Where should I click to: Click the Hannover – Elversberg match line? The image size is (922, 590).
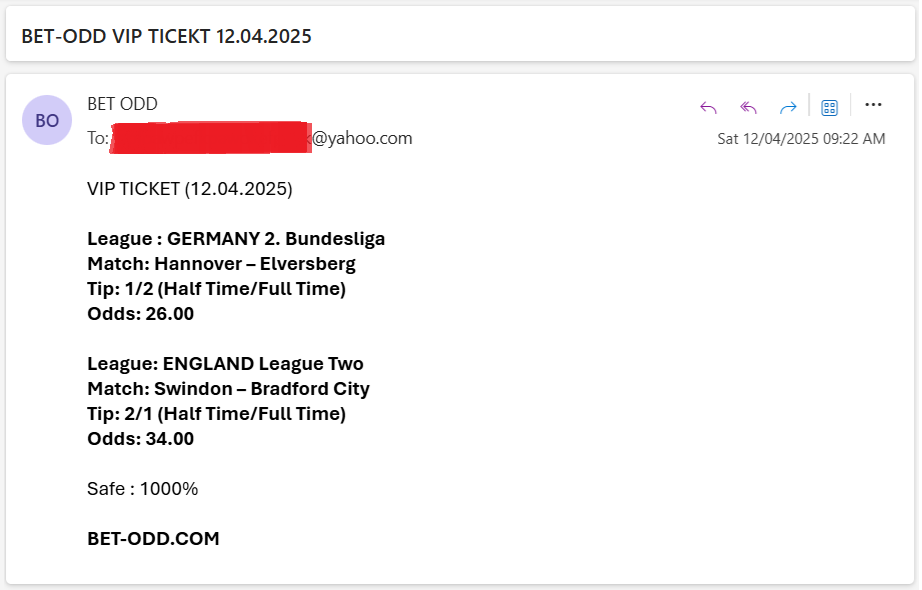(221, 264)
